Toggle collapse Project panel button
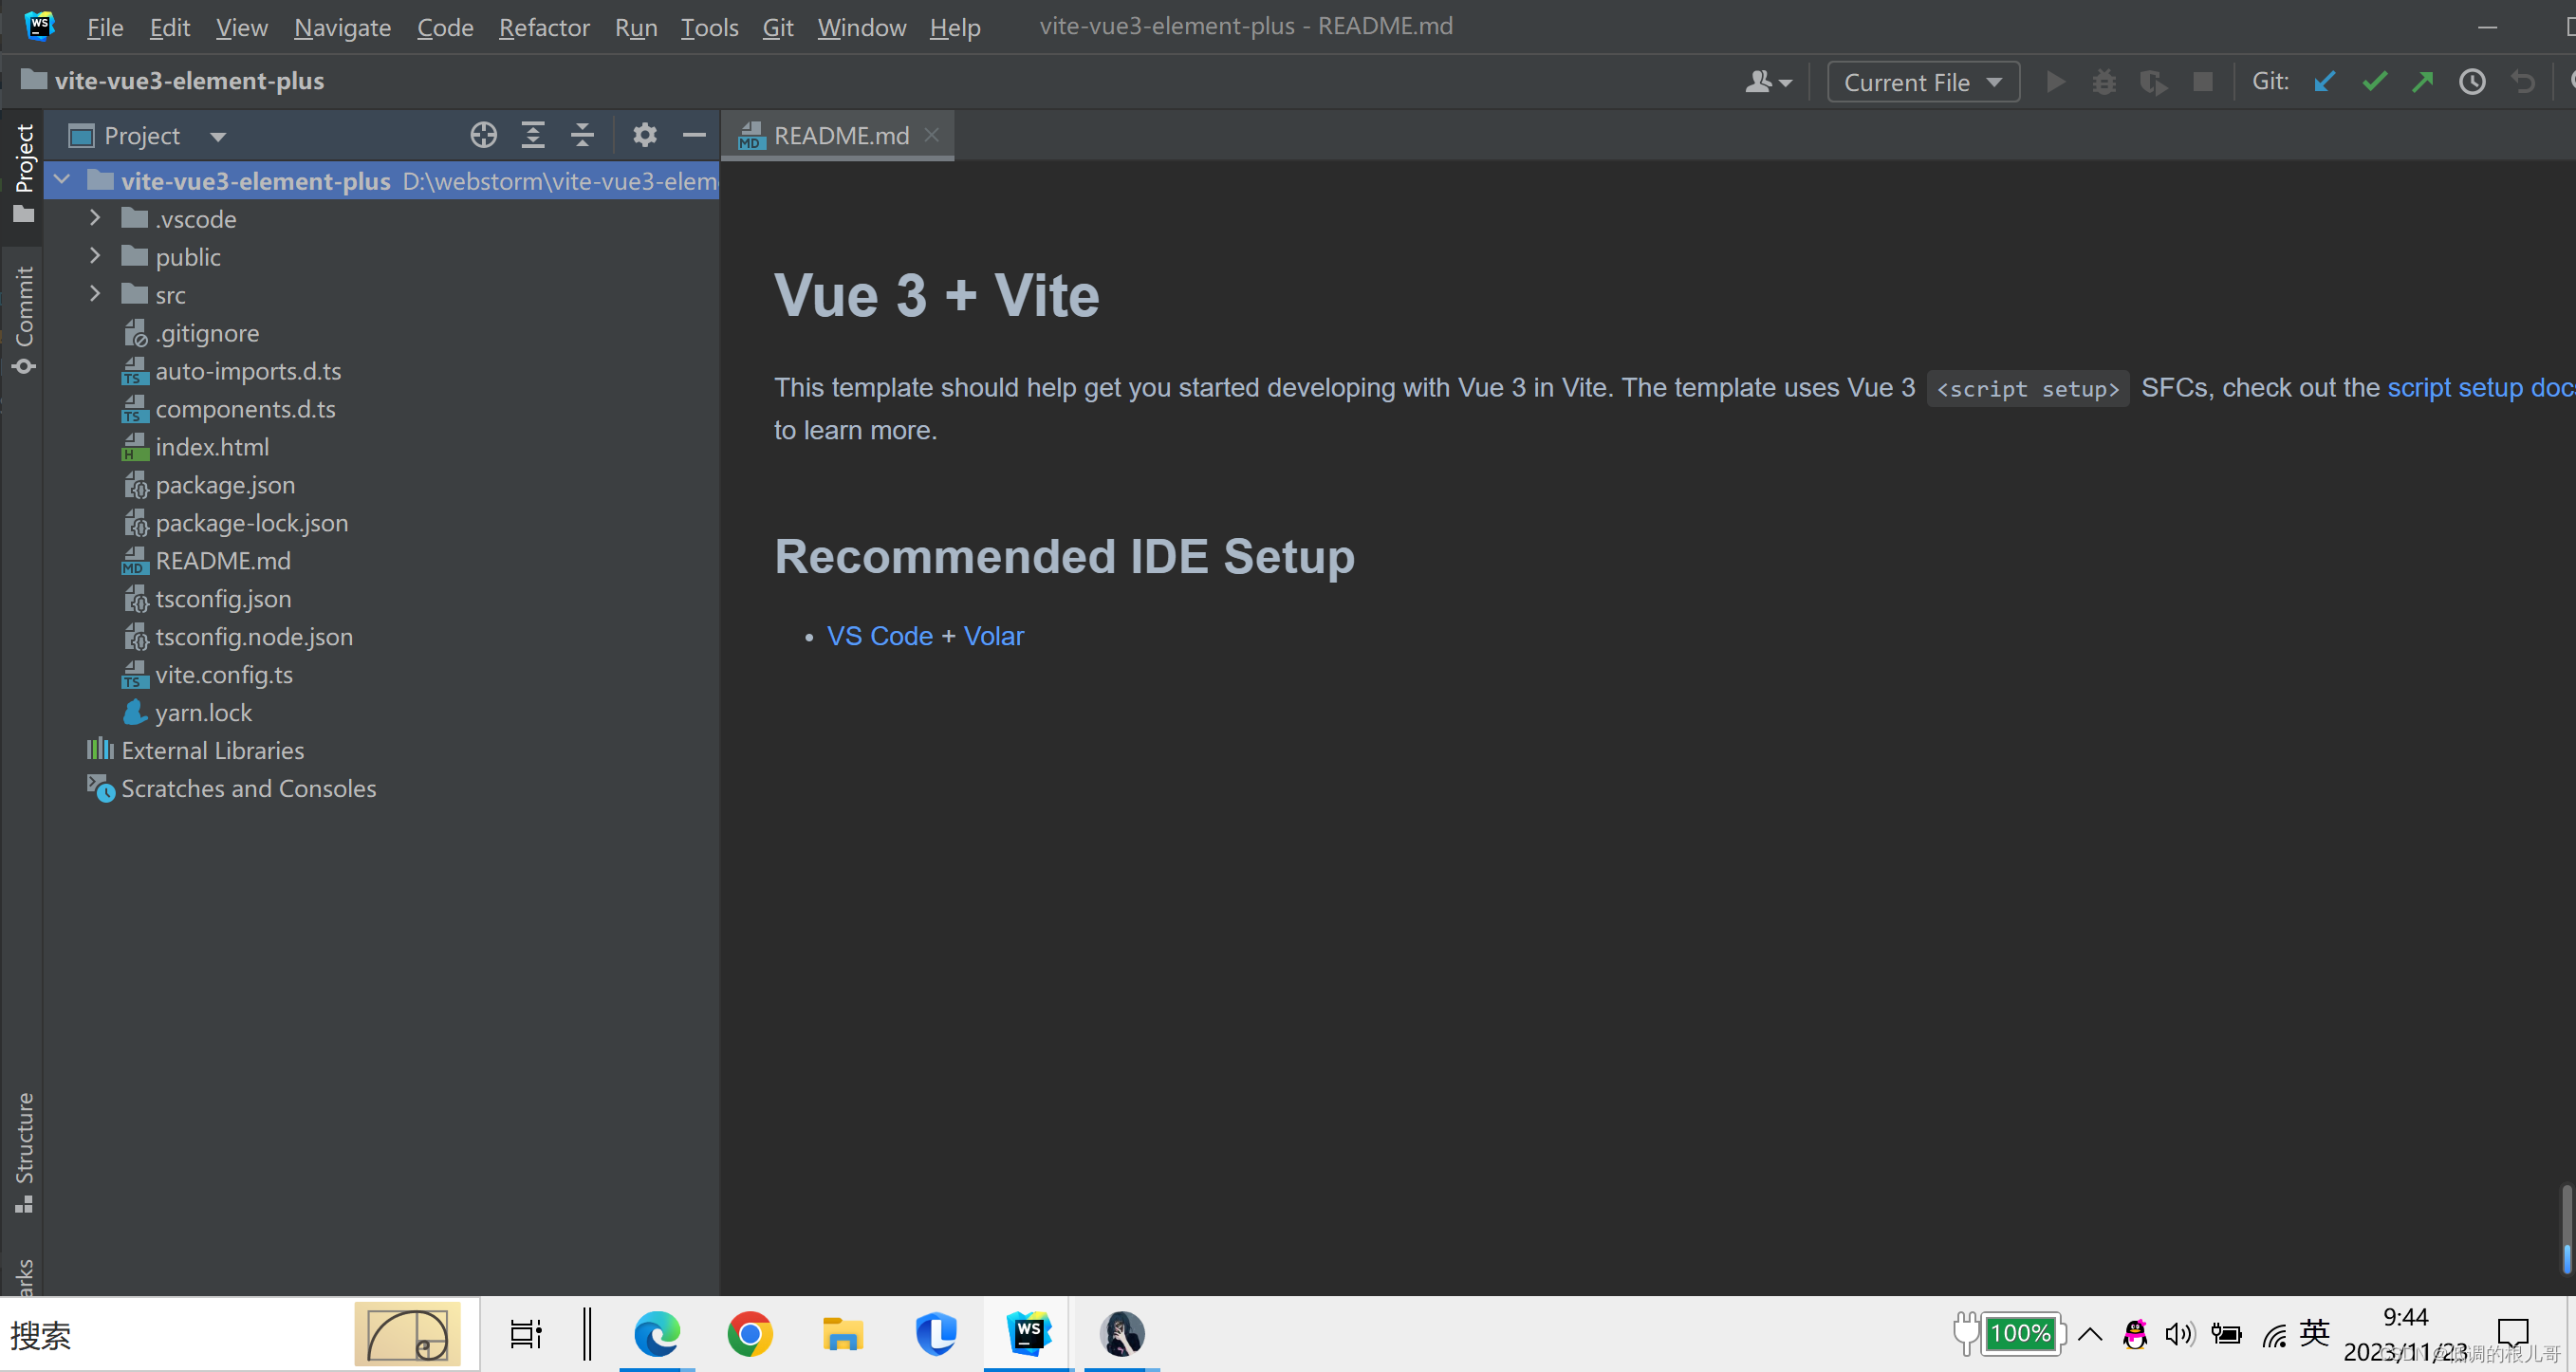This screenshot has height=1372, width=2576. click(695, 135)
